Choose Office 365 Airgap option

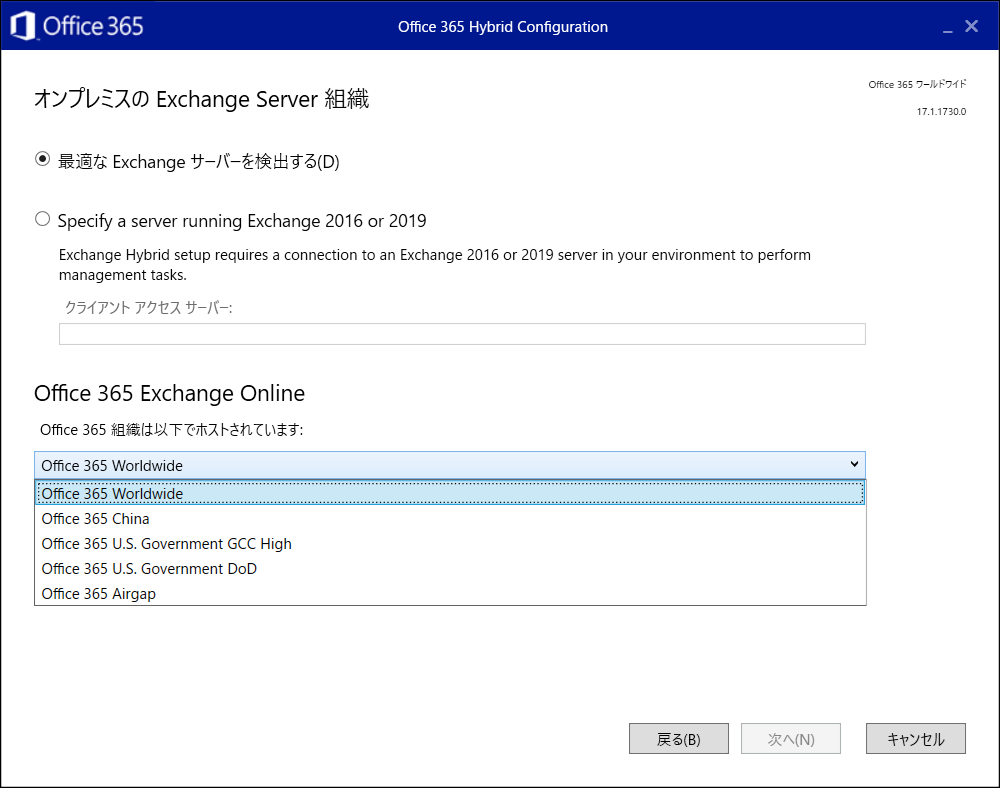450,594
